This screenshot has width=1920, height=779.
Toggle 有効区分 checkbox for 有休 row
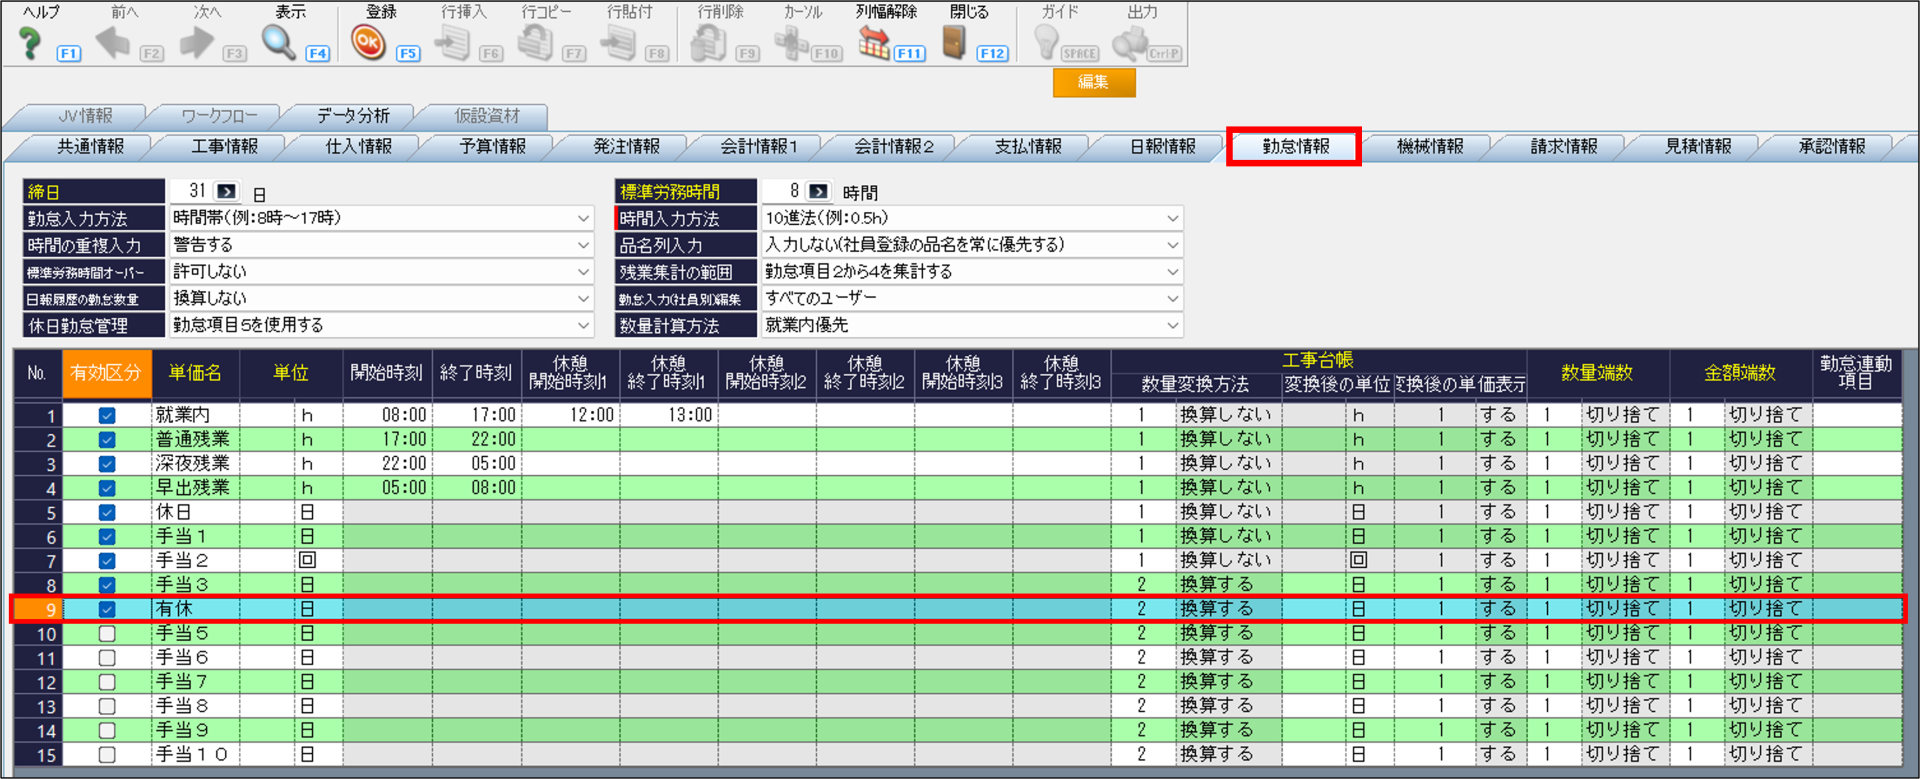[107, 609]
